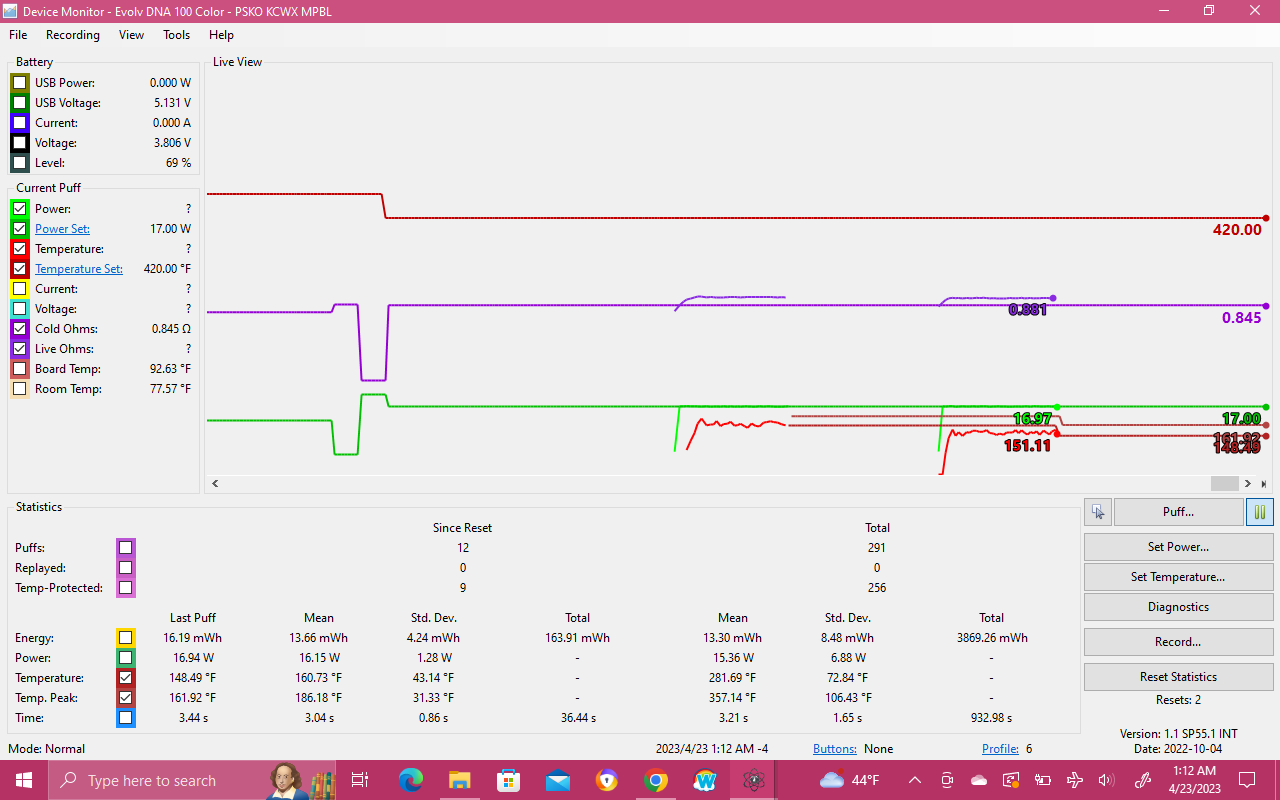Open Microsoft Store from the taskbar
1280x800 pixels.
(x=508, y=780)
